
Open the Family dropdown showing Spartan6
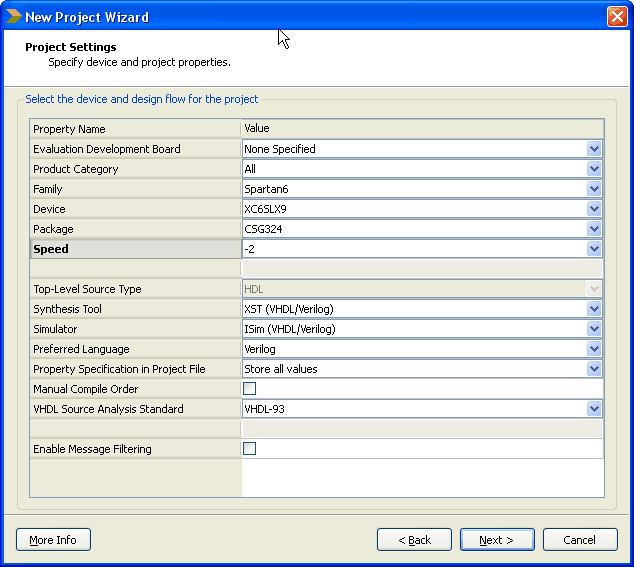point(594,189)
